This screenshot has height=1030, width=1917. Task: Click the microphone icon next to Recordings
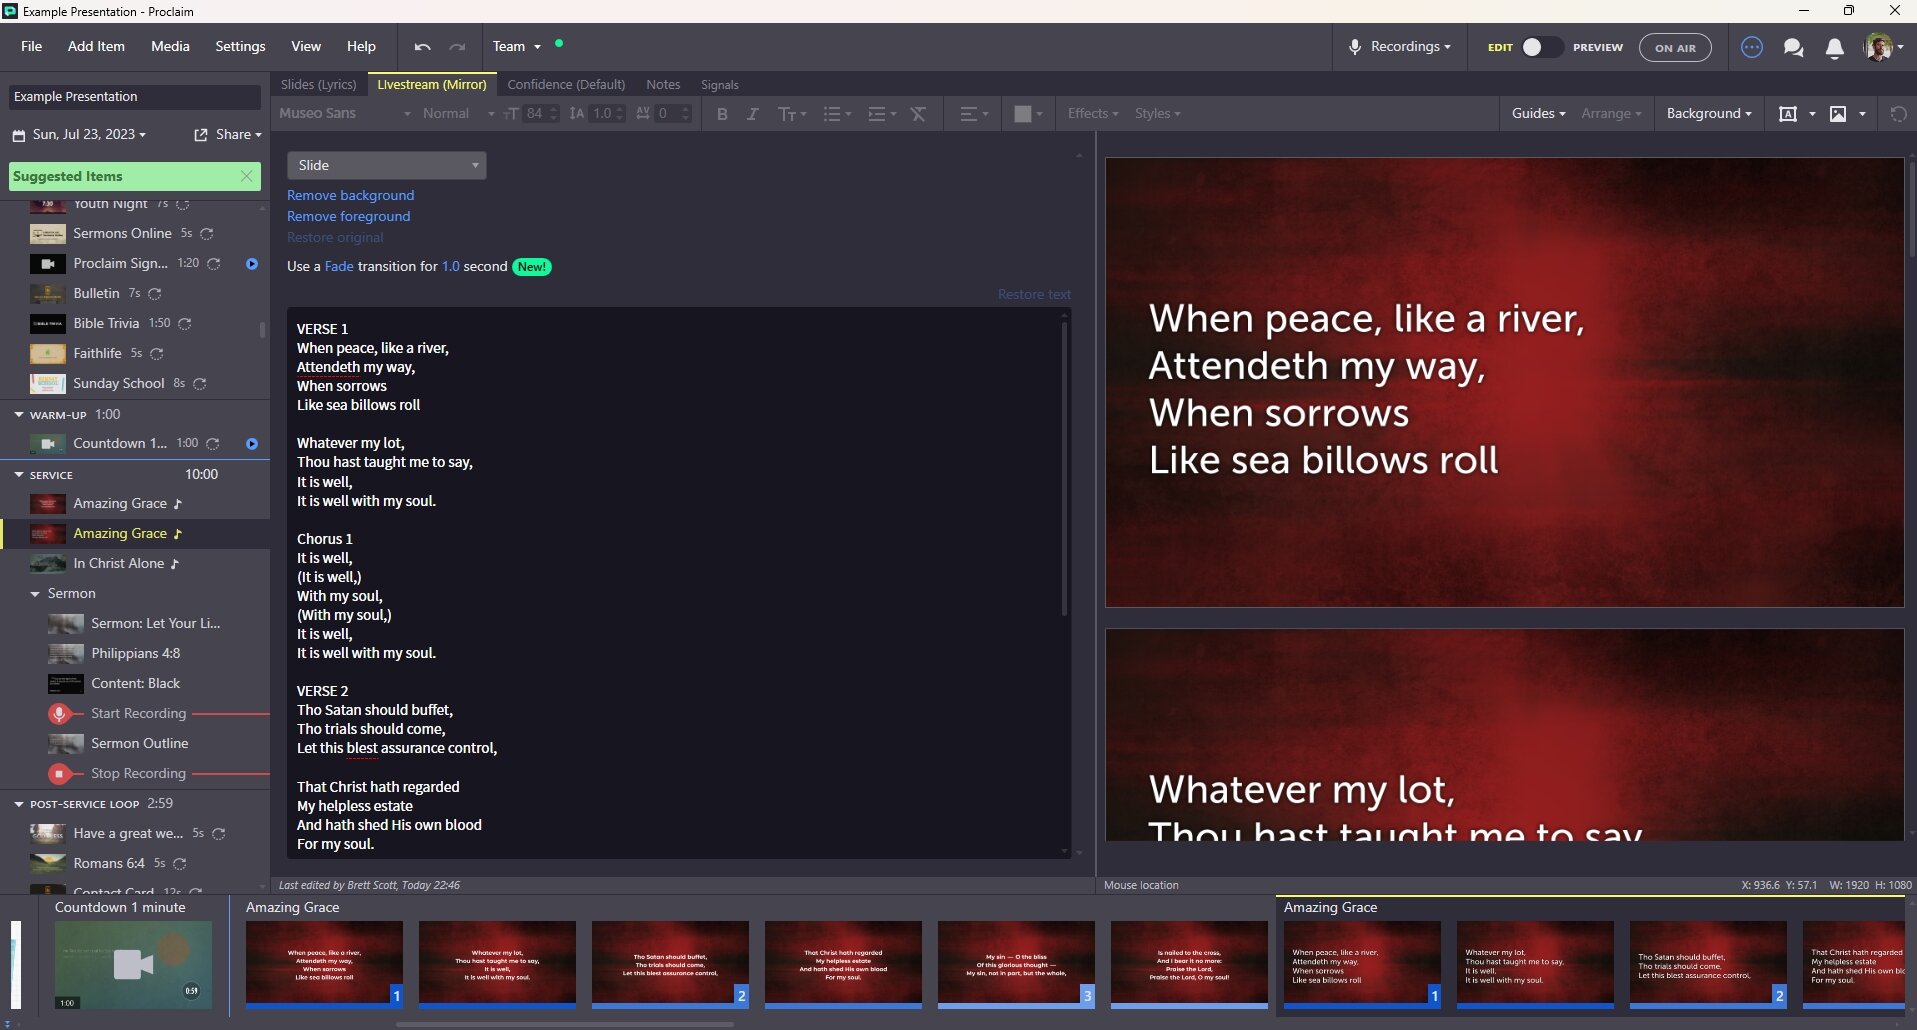click(1355, 46)
